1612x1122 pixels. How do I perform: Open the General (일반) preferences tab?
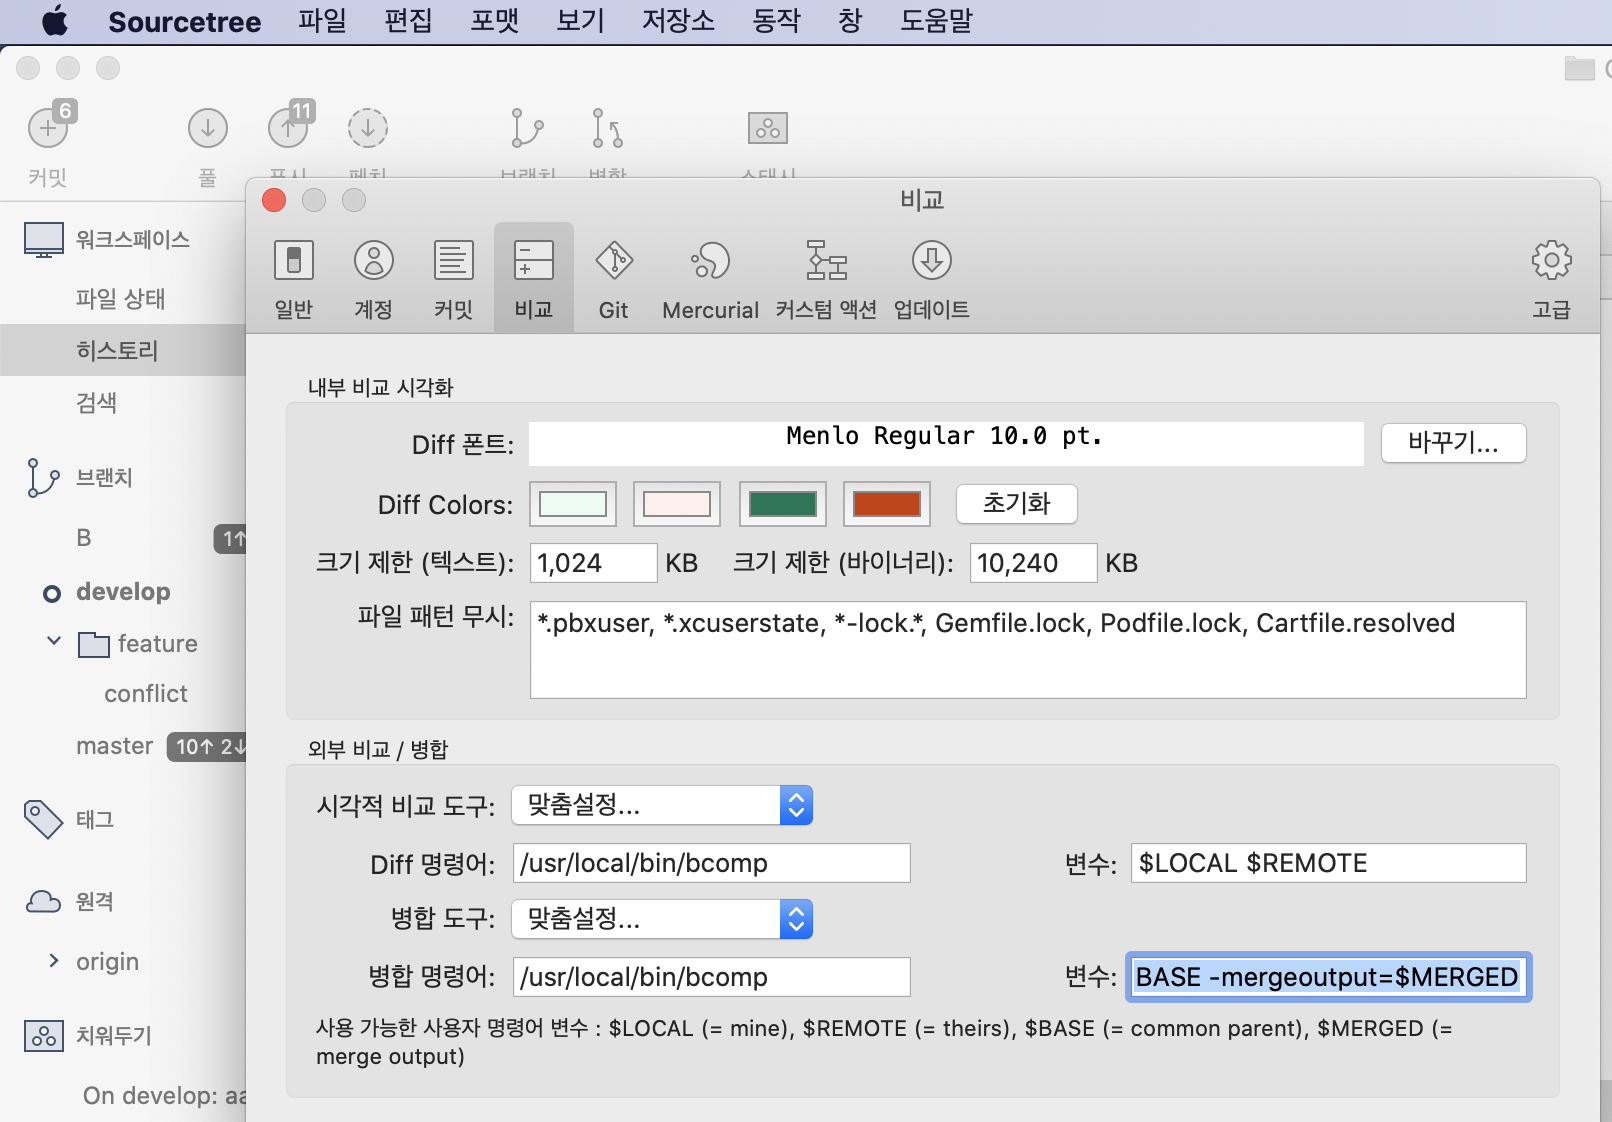pos(294,279)
